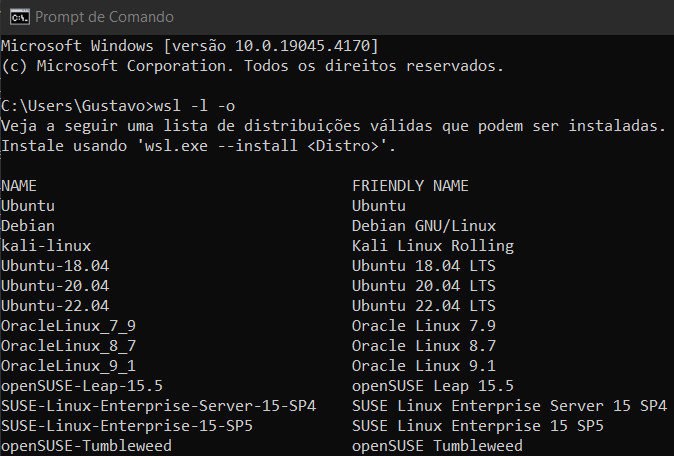Image resolution: width=674 pixels, height=456 pixels.
Task: Click 'SUSE-Linux-Enterprise-Server-15-SP4' distribution name
Action: [158, 406]
